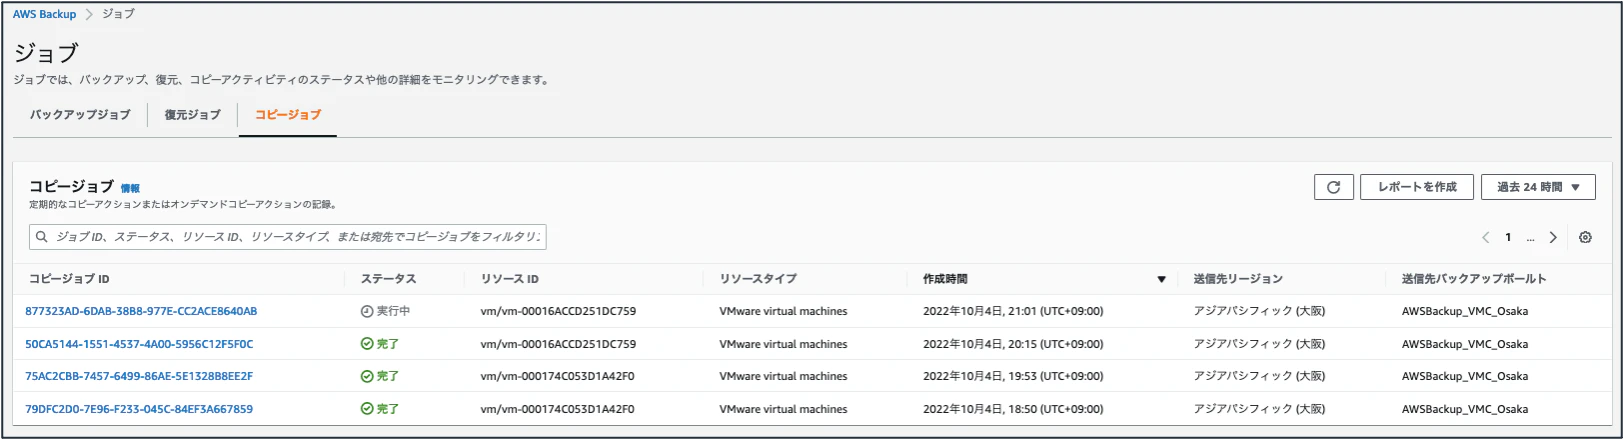The height and width of the screenshot is (440, 1624).
Task: Click the 2022年10月4日, 18:50 creation time cell
Action: [1013, 409]
